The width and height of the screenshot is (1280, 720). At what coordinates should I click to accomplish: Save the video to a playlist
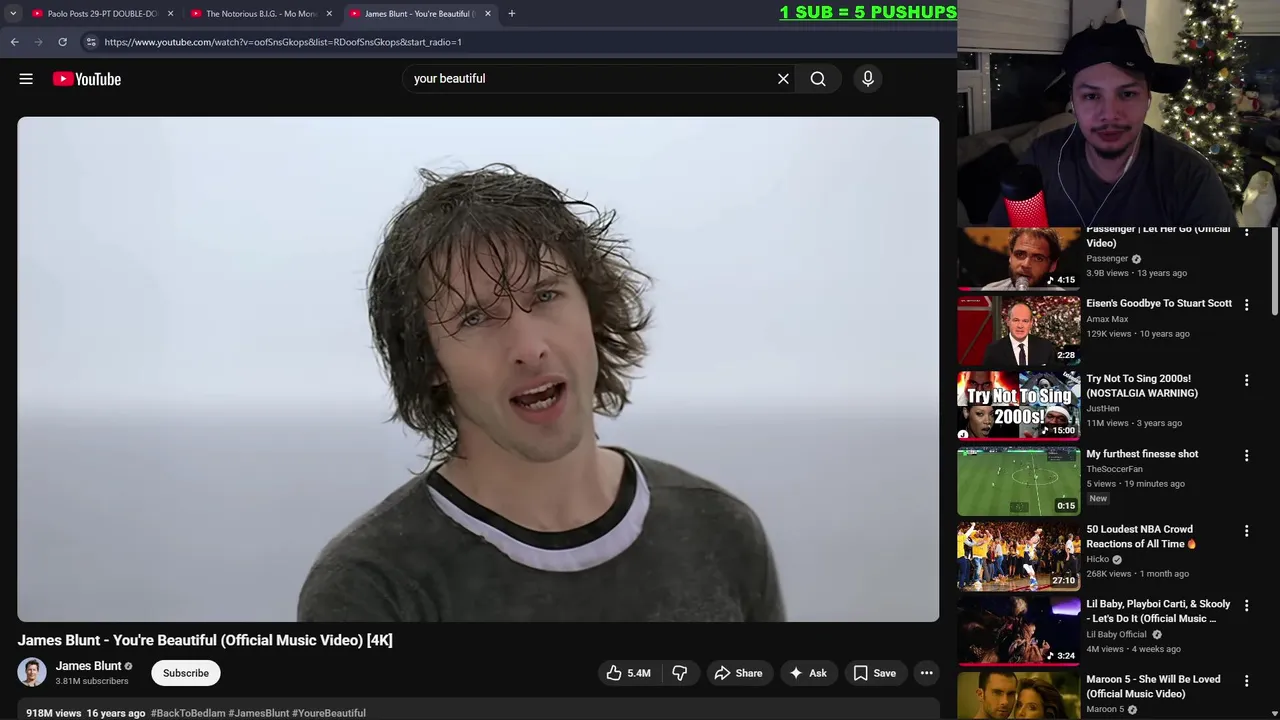click(875, 673)
